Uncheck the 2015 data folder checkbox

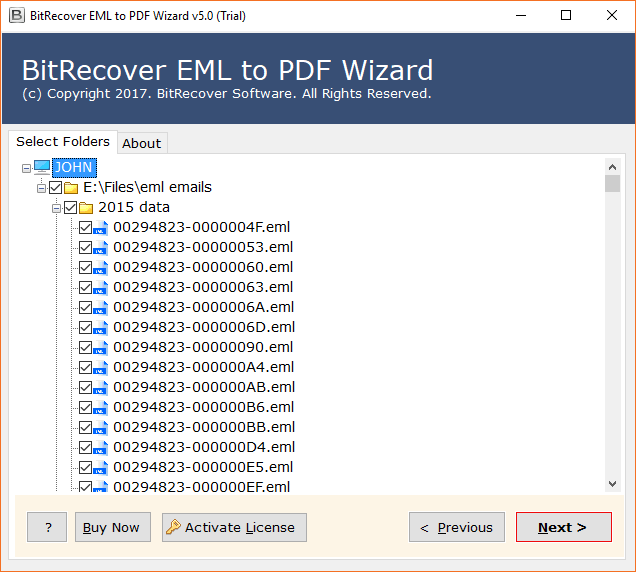(71, 208)
